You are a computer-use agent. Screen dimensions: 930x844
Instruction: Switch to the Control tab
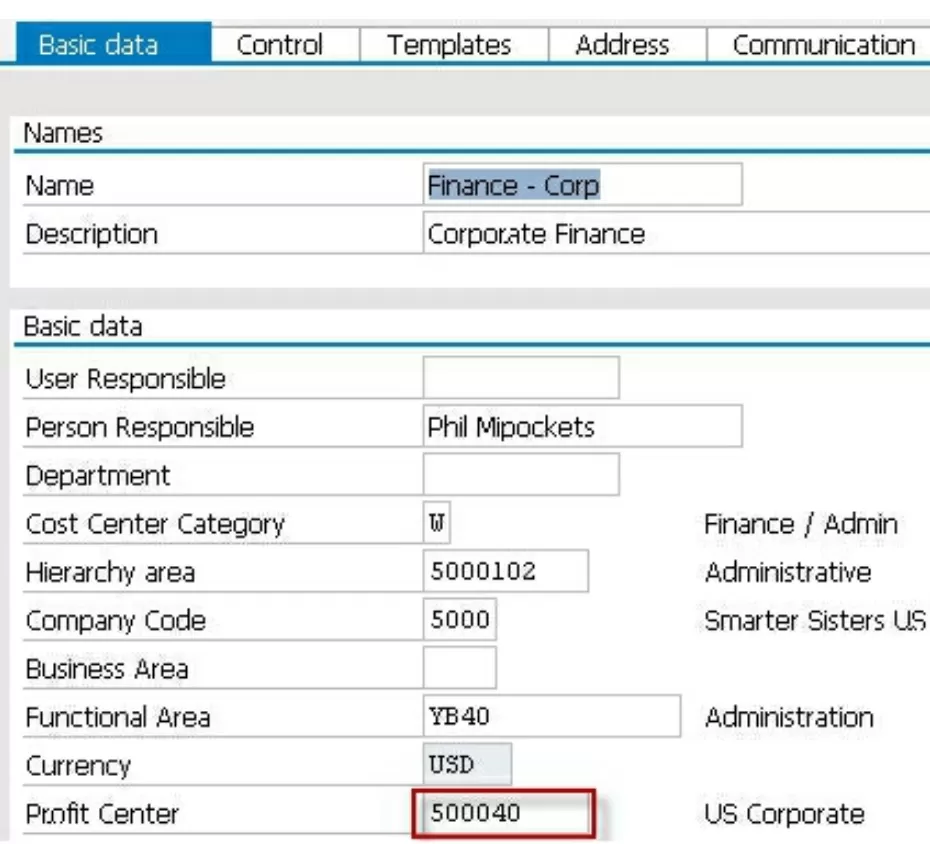pos(279,45)
